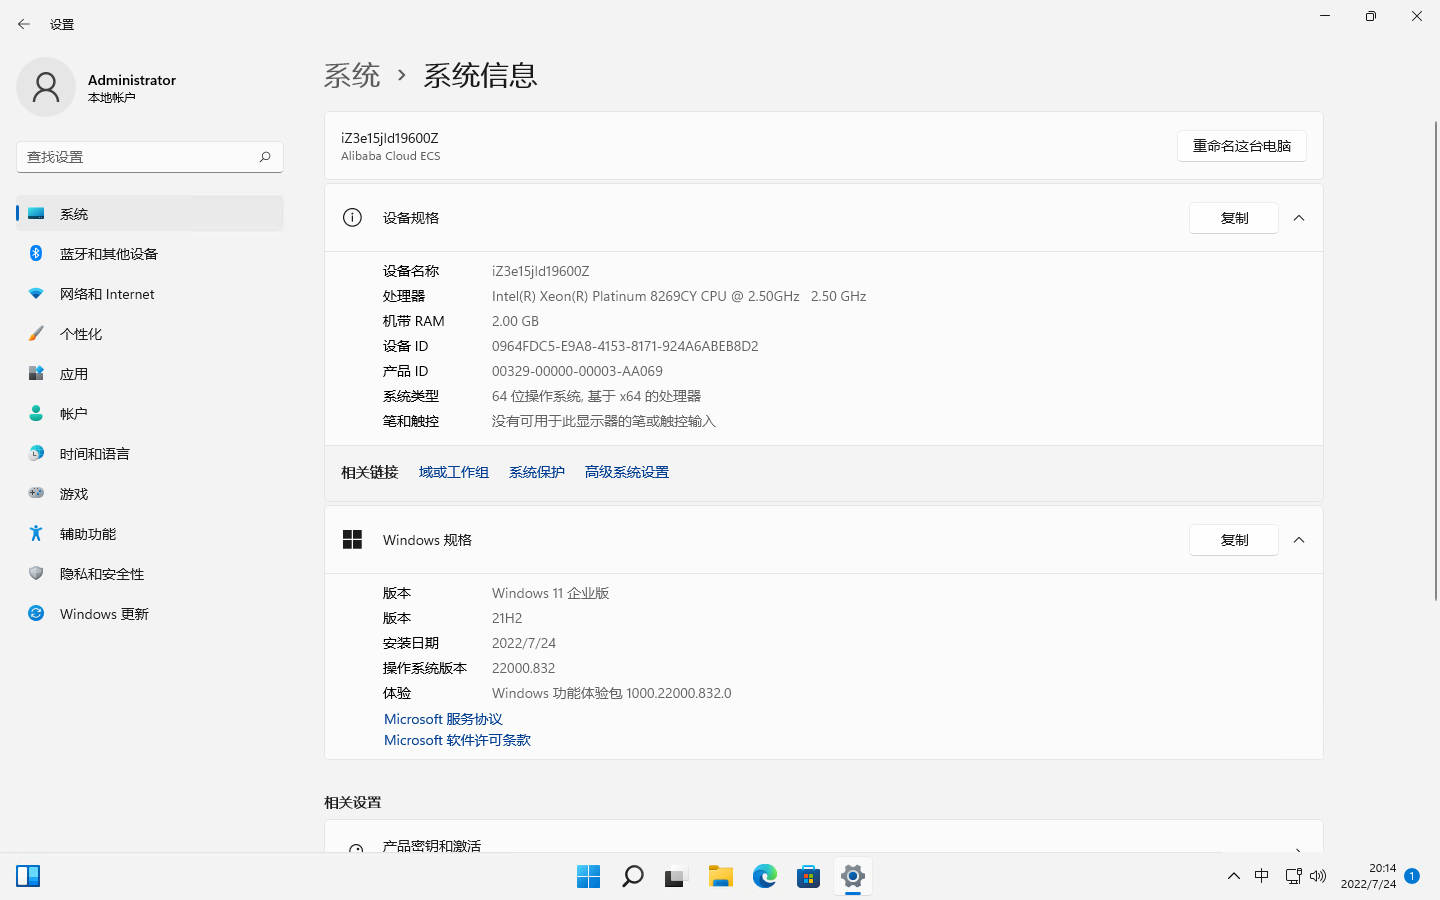The image size is (1440, 900).
Task: Expand 产品密钥和激活 row chevron
Action: [x=1299, y=848]
